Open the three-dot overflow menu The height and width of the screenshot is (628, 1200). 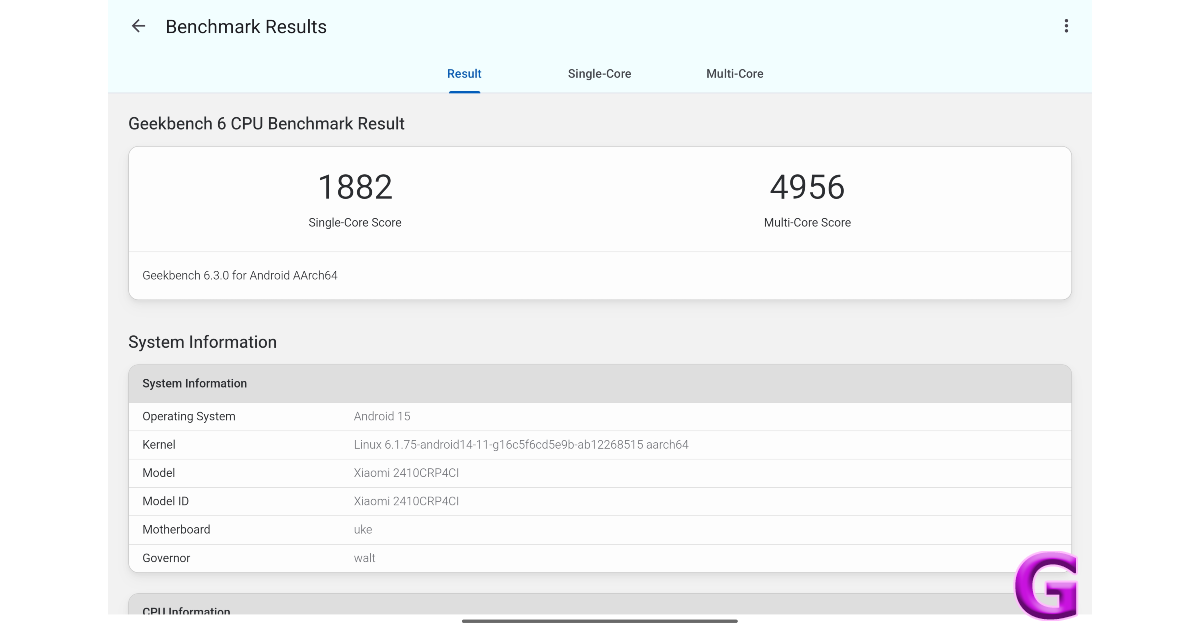coord(1066,26)
